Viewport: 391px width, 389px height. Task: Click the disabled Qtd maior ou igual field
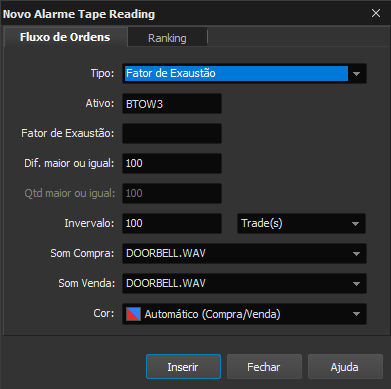(172, 193)
